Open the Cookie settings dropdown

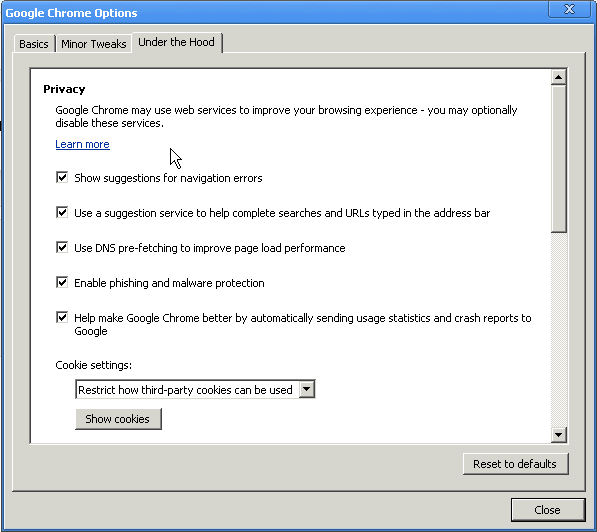pyautogui.click(x=195, y=389)
